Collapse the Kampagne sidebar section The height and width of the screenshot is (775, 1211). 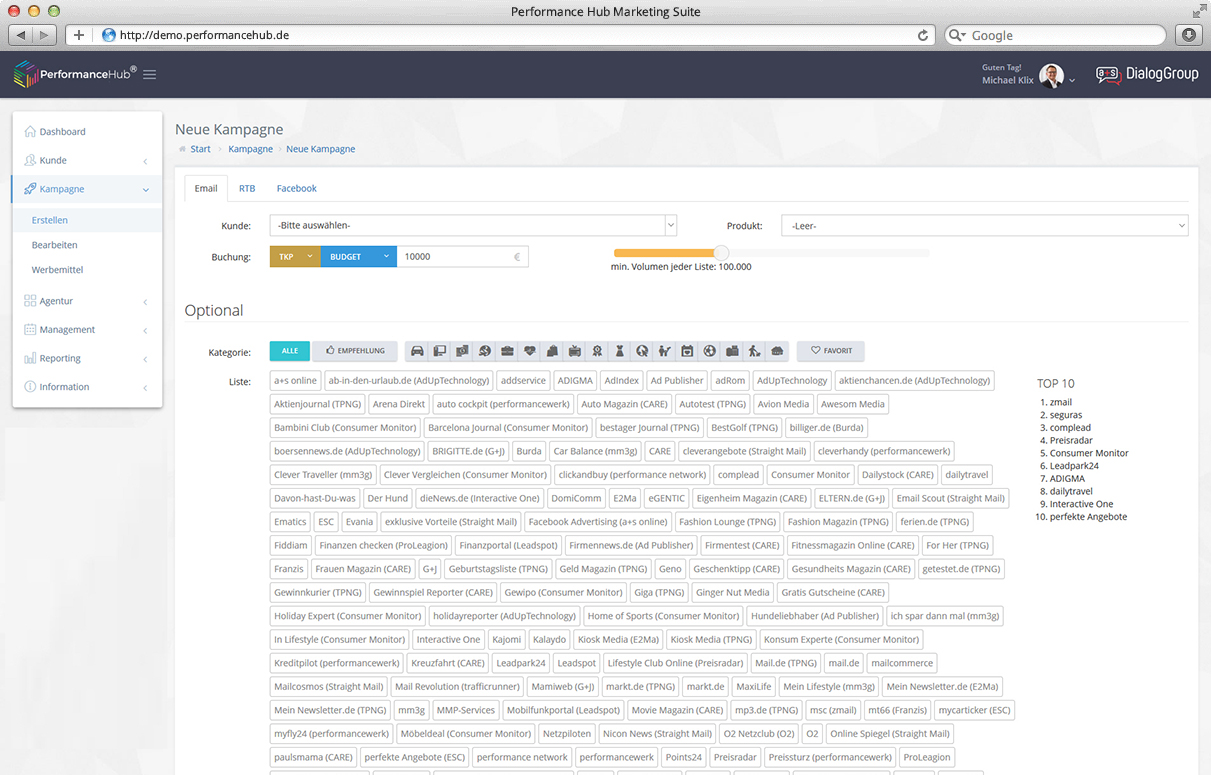point(87,189)
